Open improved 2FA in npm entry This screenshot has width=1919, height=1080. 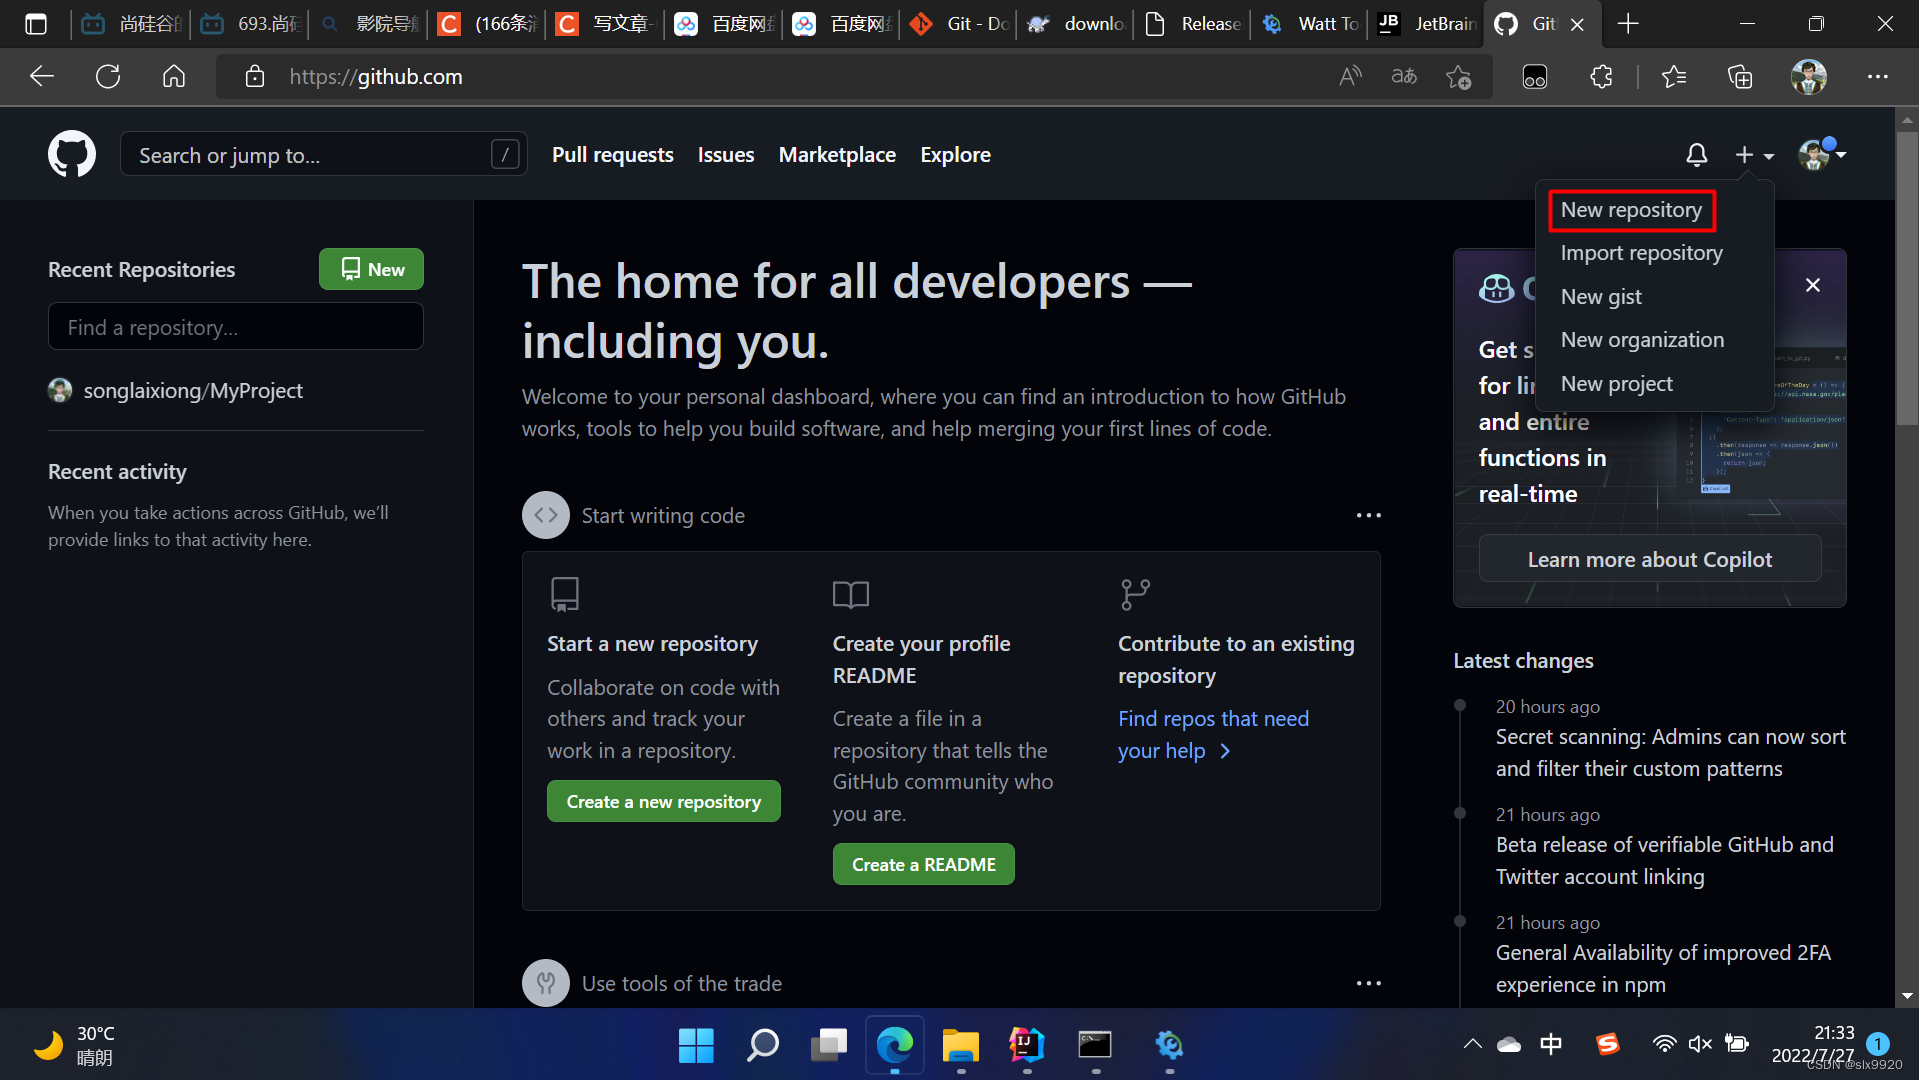(x=1663, y=969)
